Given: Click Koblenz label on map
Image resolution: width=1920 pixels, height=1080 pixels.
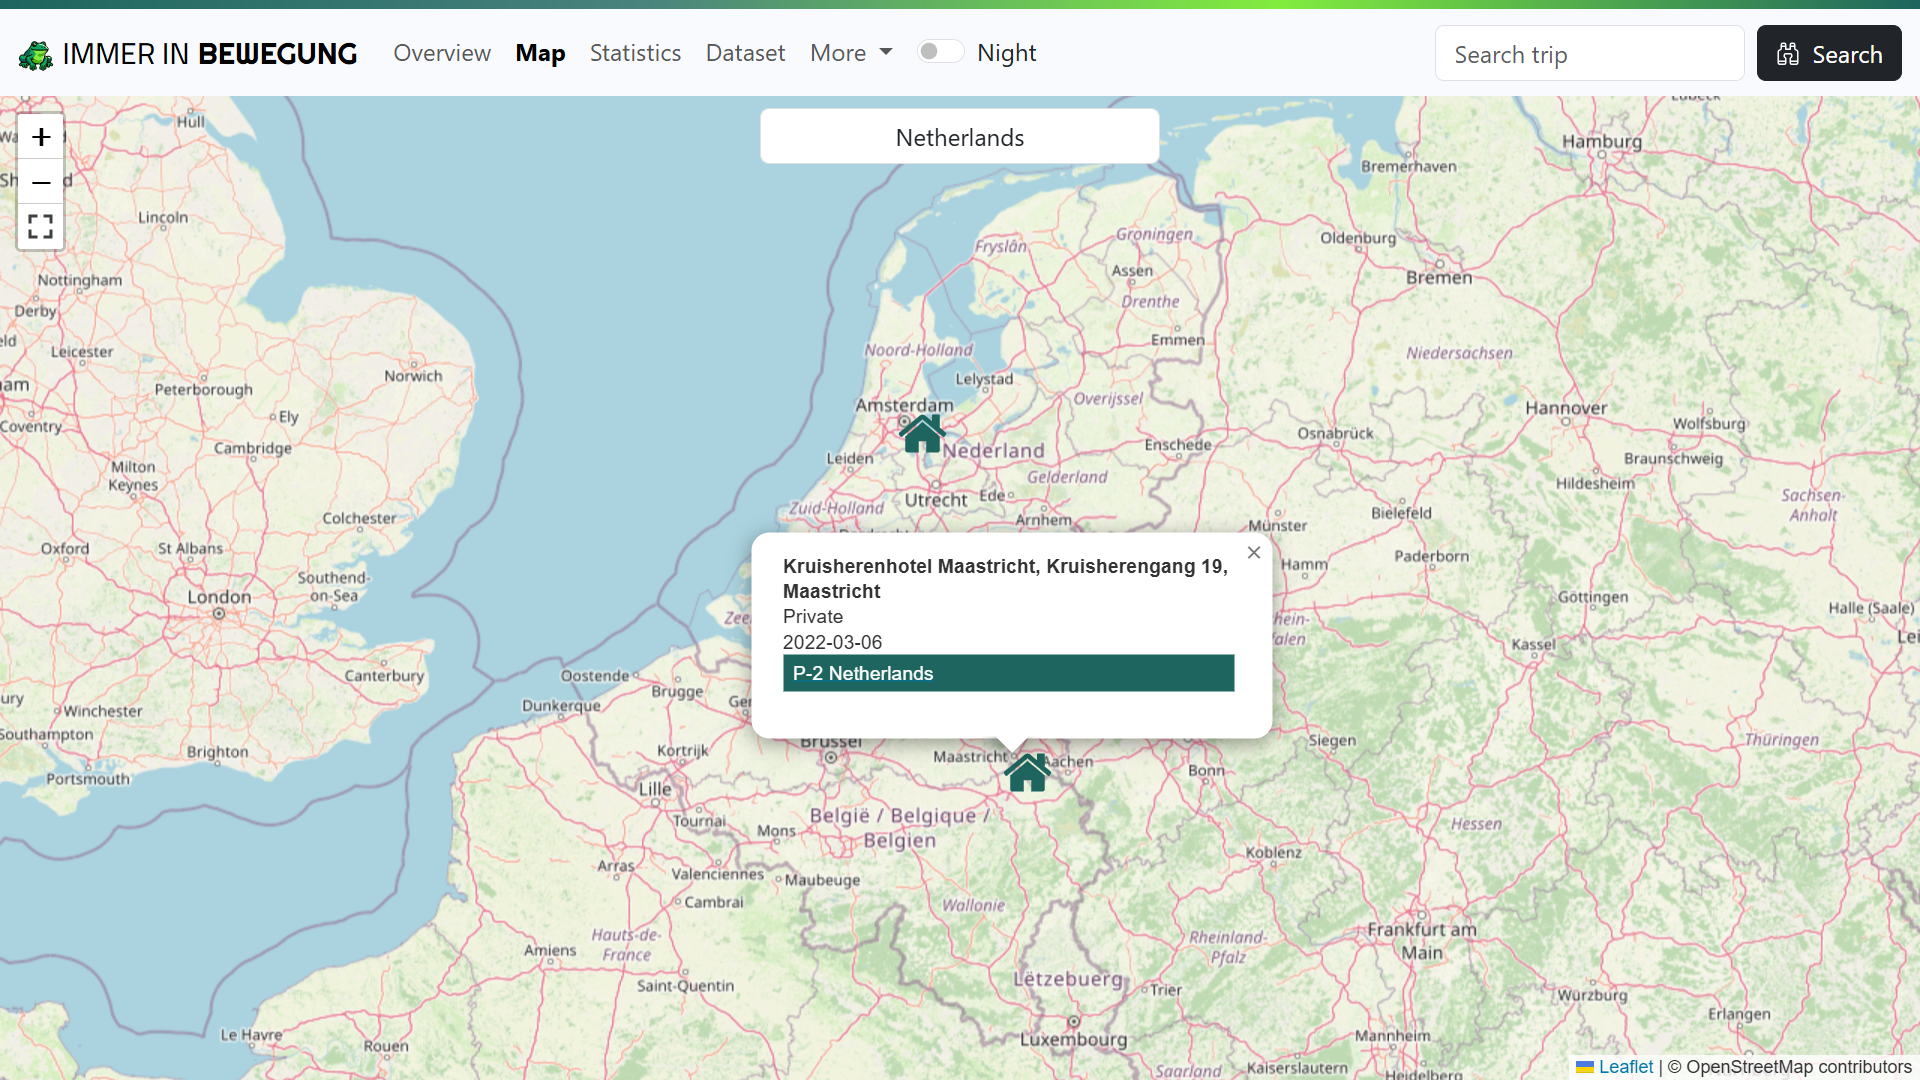Looking at the screenshot, I should click(x=1274, y=853).
